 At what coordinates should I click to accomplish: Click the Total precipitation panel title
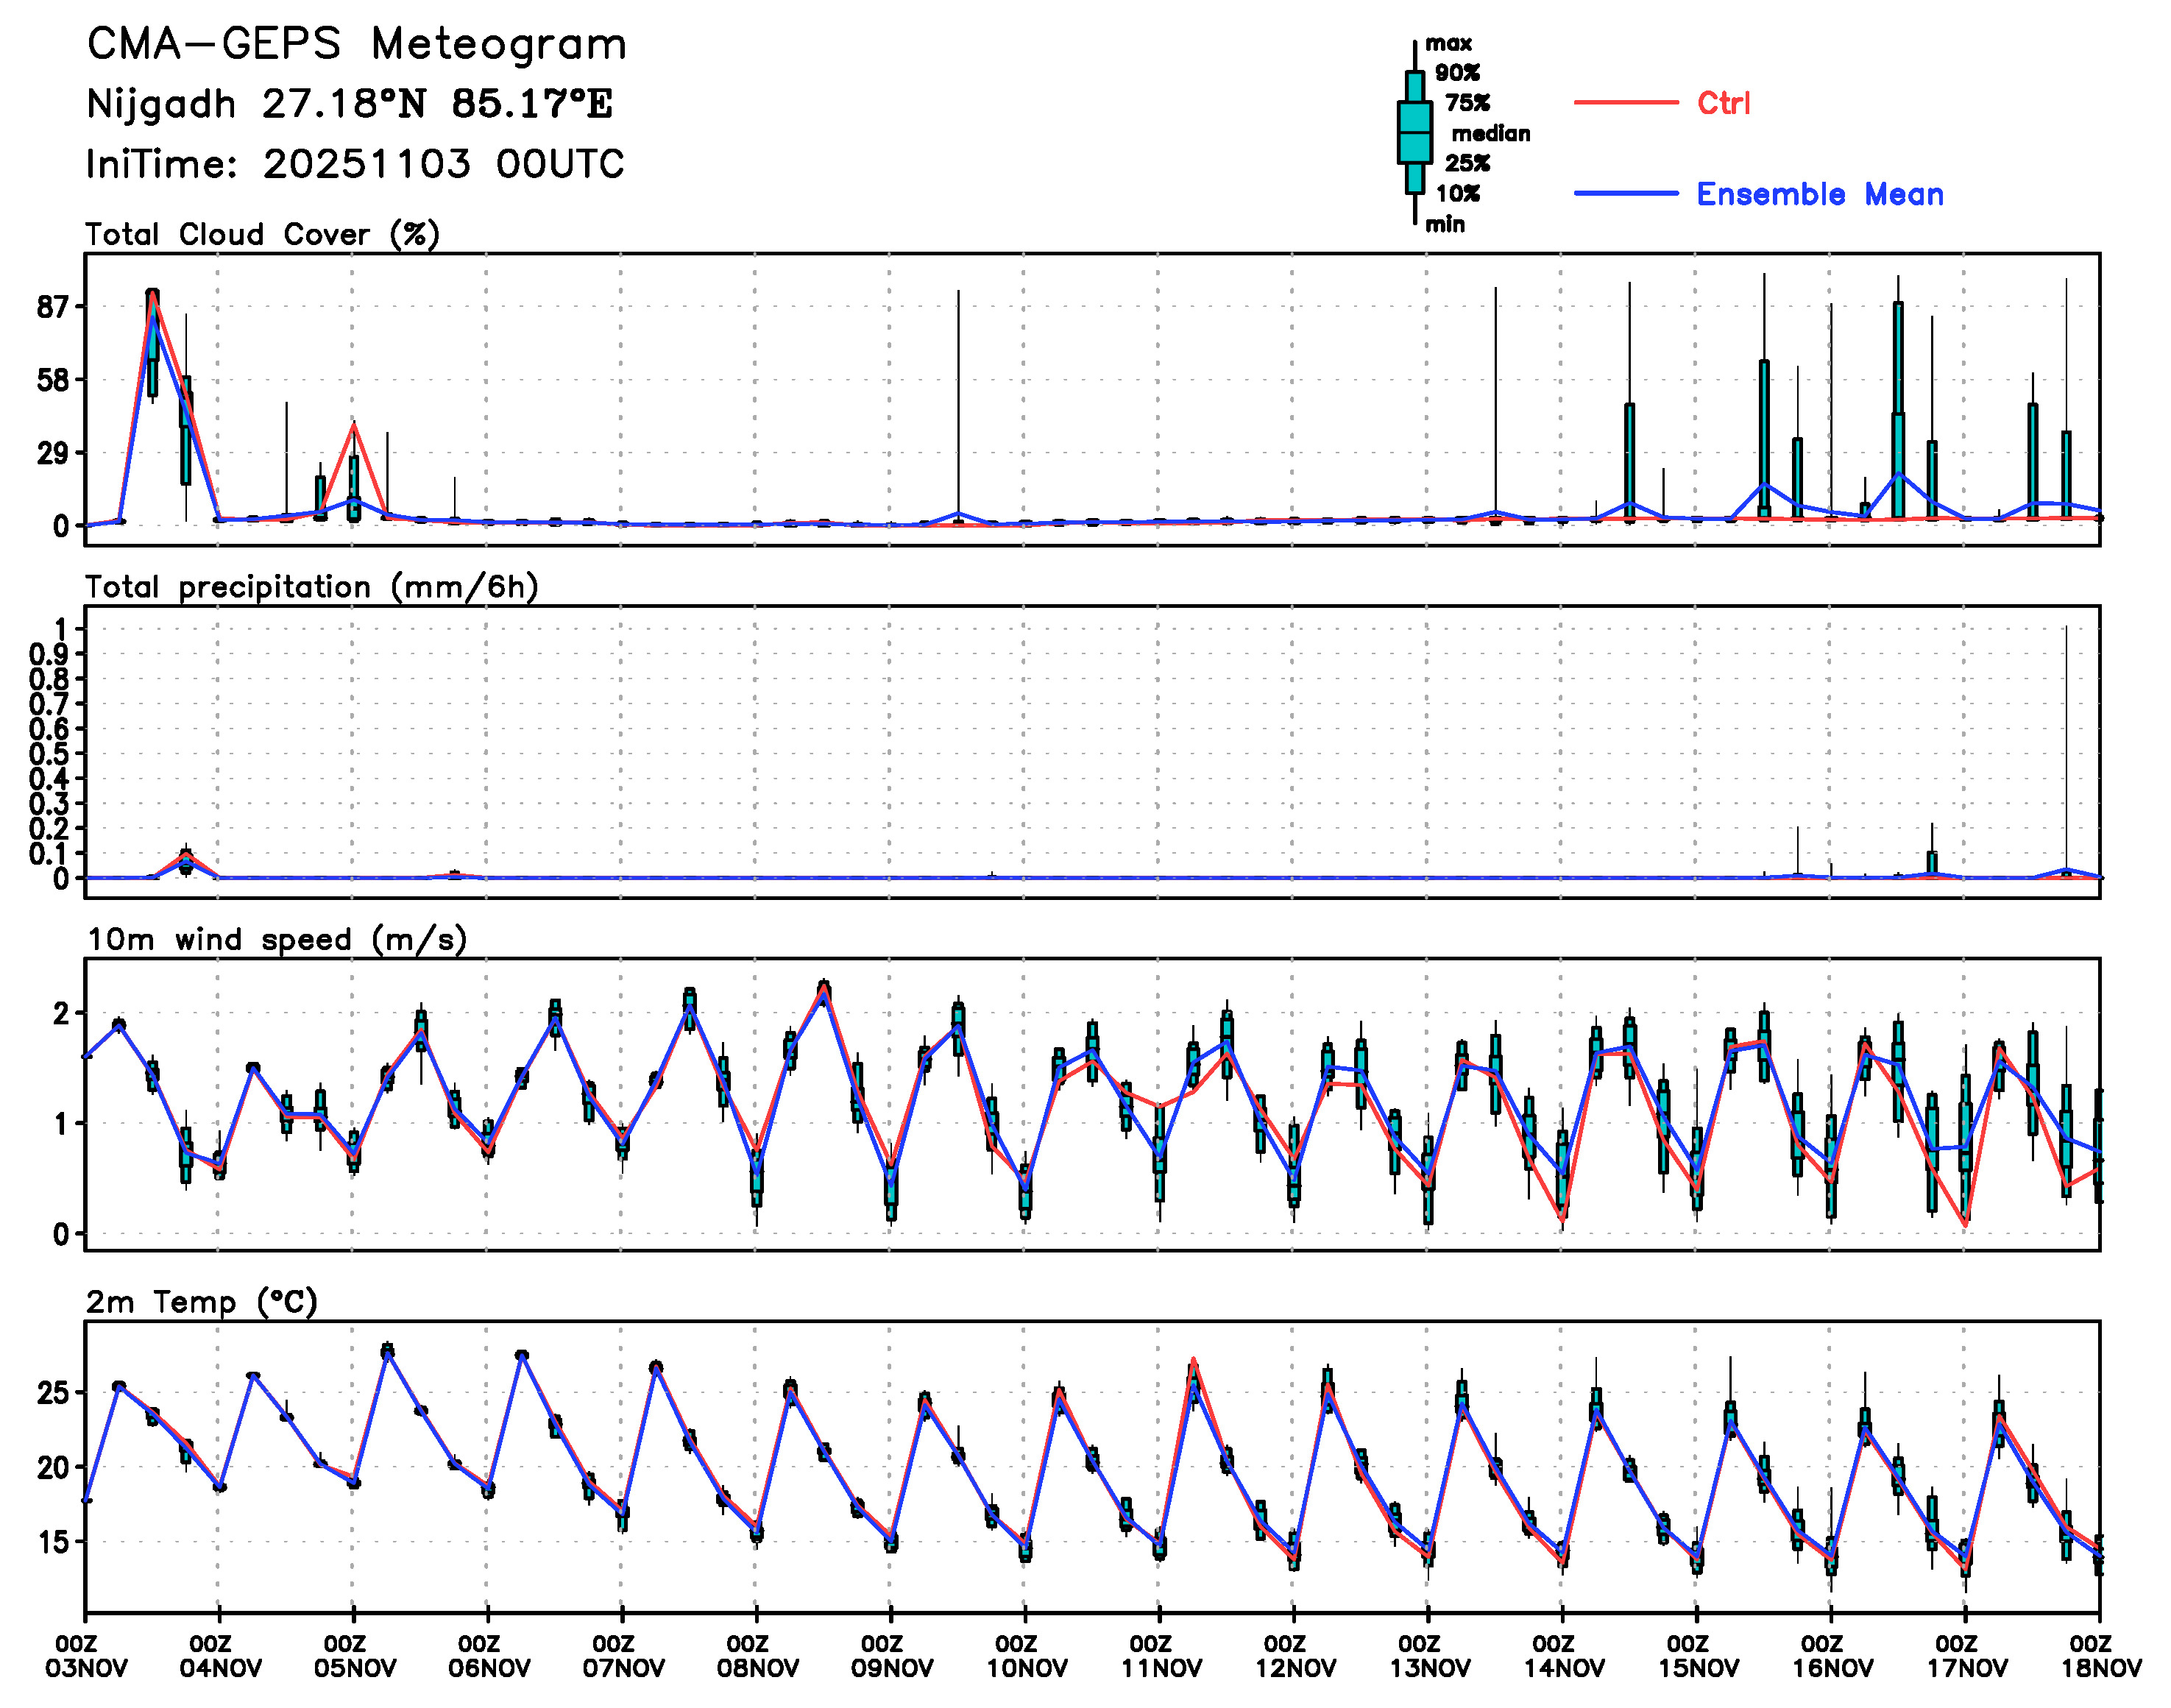click(x=311, y=587)
